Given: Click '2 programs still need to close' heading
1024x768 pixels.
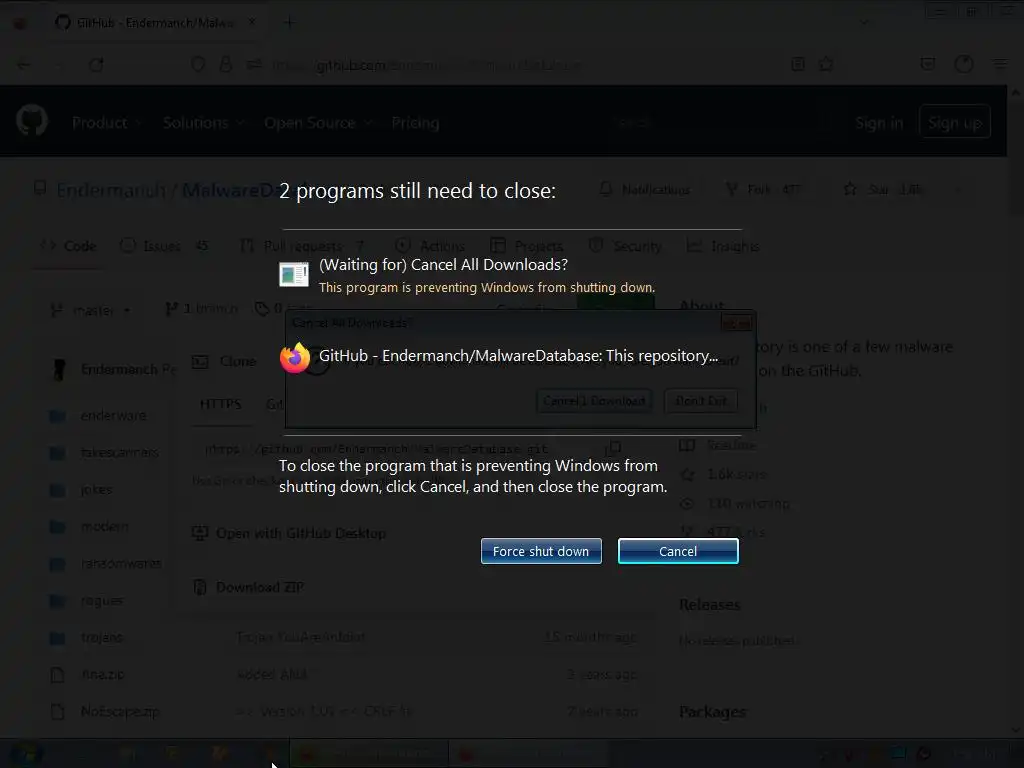Looking at the screenshot, I should pyautogui.click(x=417, y=191).
